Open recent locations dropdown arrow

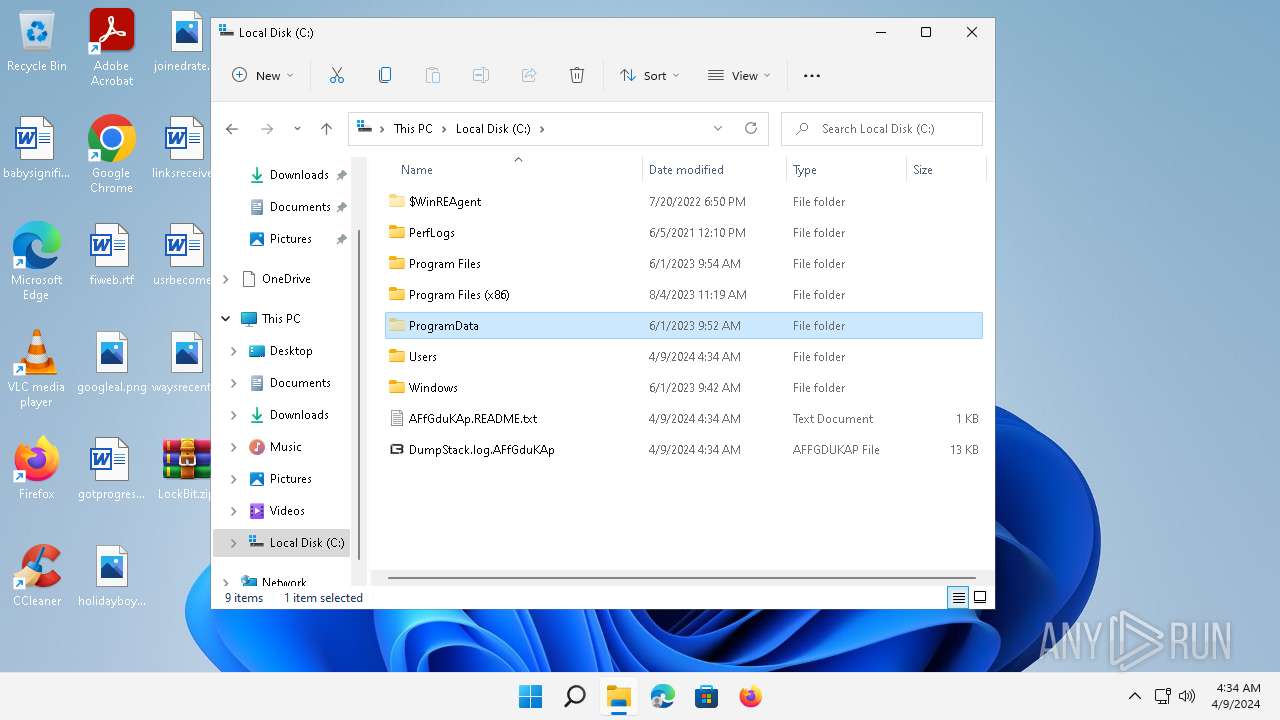[297, 129]
